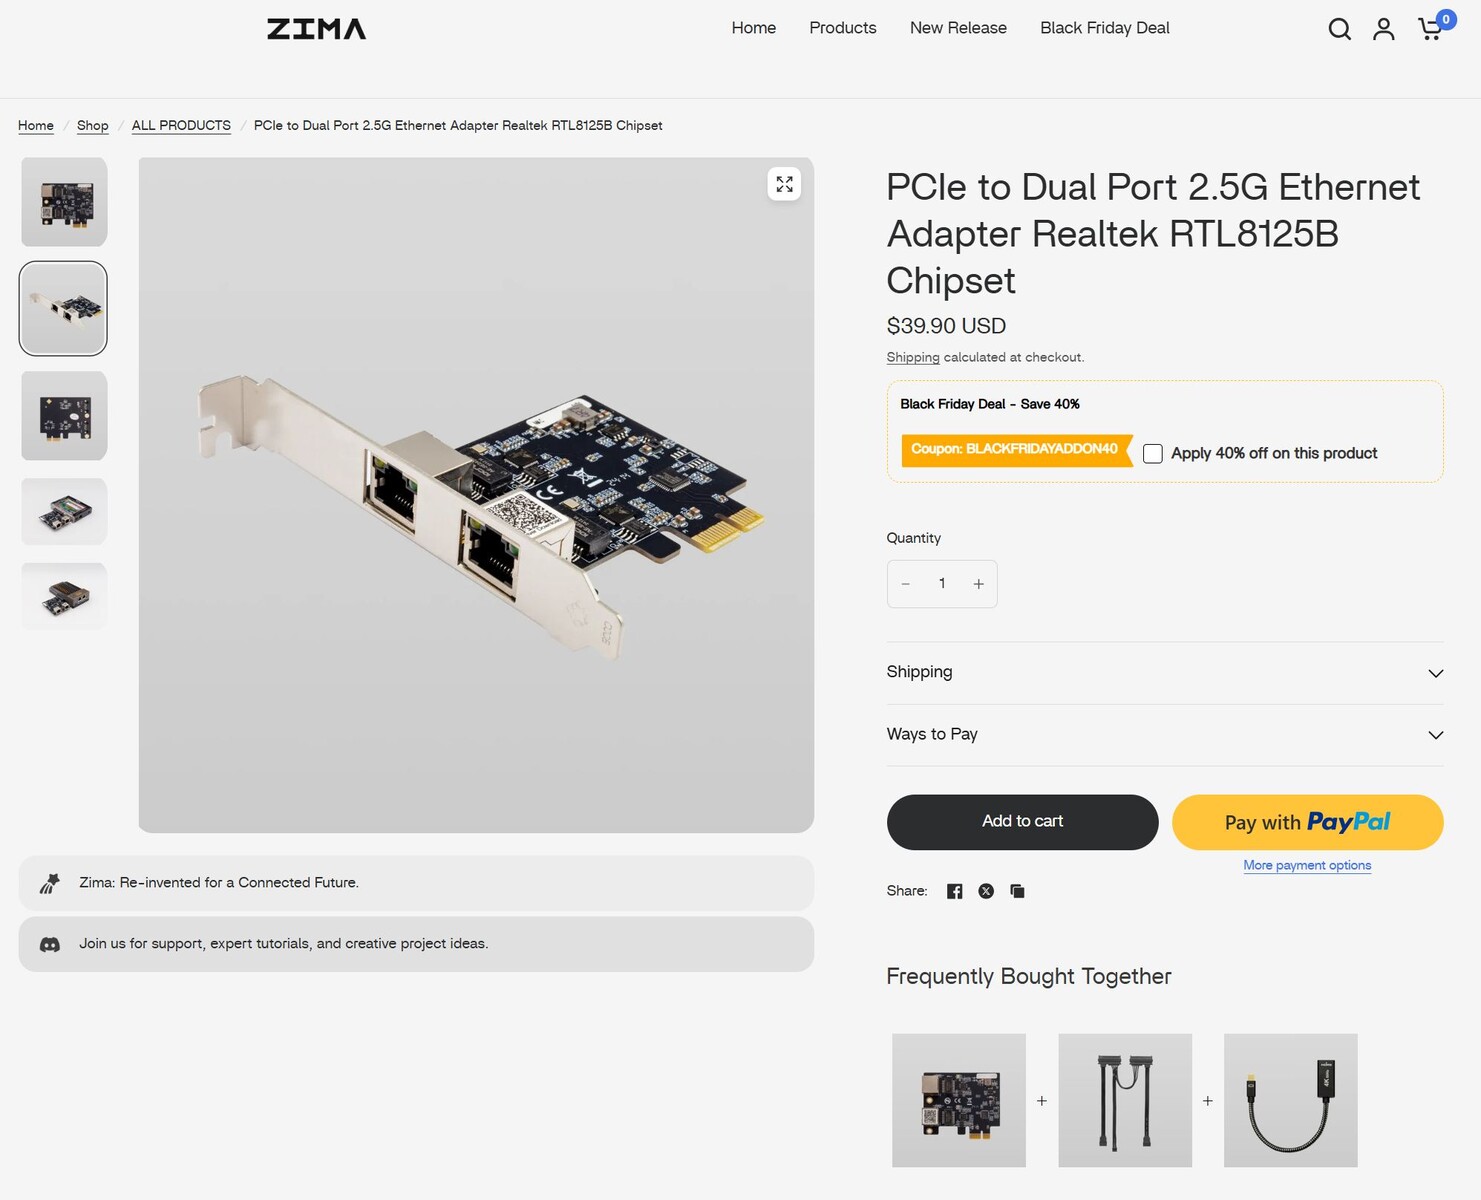This screenshot has width=1481, height=1200.
Task: Share product on Facebook
Action: coord(955,891)
